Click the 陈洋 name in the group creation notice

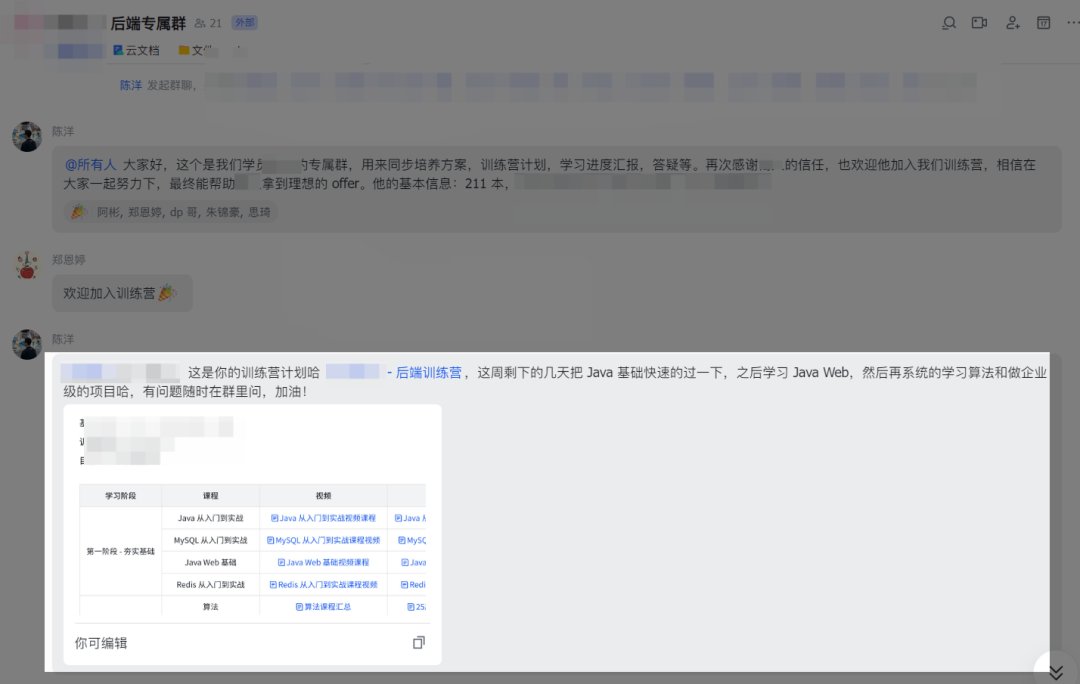point(131,85)
